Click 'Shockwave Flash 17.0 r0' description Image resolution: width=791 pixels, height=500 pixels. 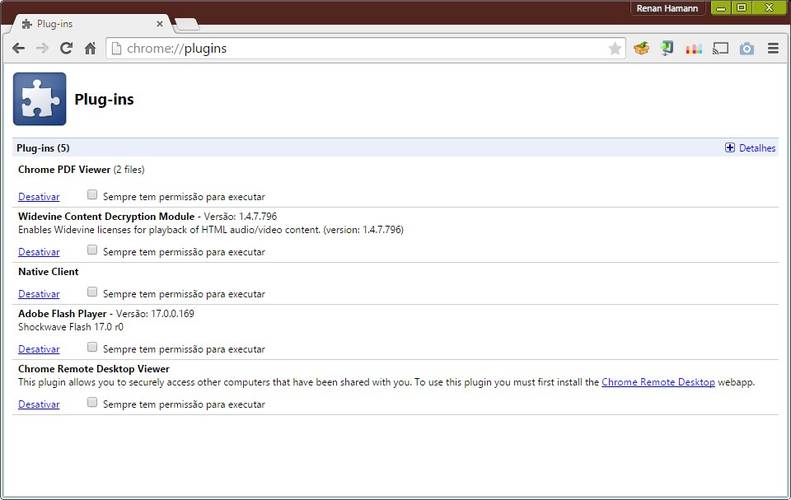click(71, 327)
